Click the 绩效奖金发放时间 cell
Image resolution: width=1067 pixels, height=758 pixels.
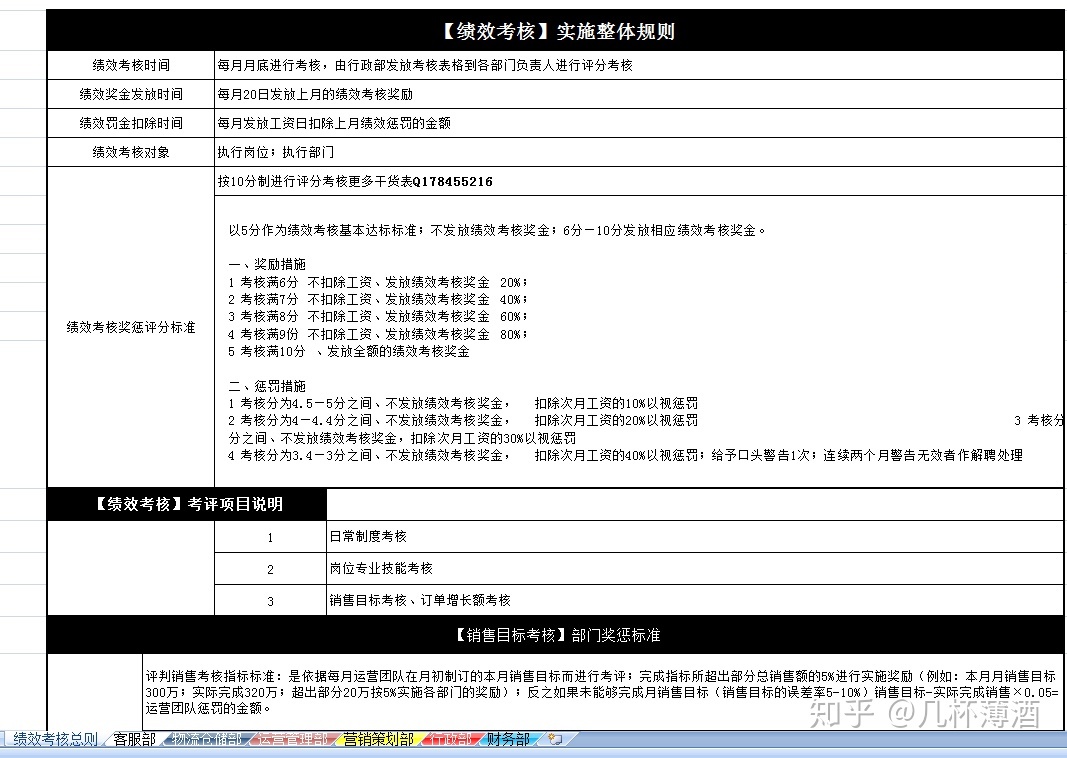pyautogui.click(x=129, y=95)
